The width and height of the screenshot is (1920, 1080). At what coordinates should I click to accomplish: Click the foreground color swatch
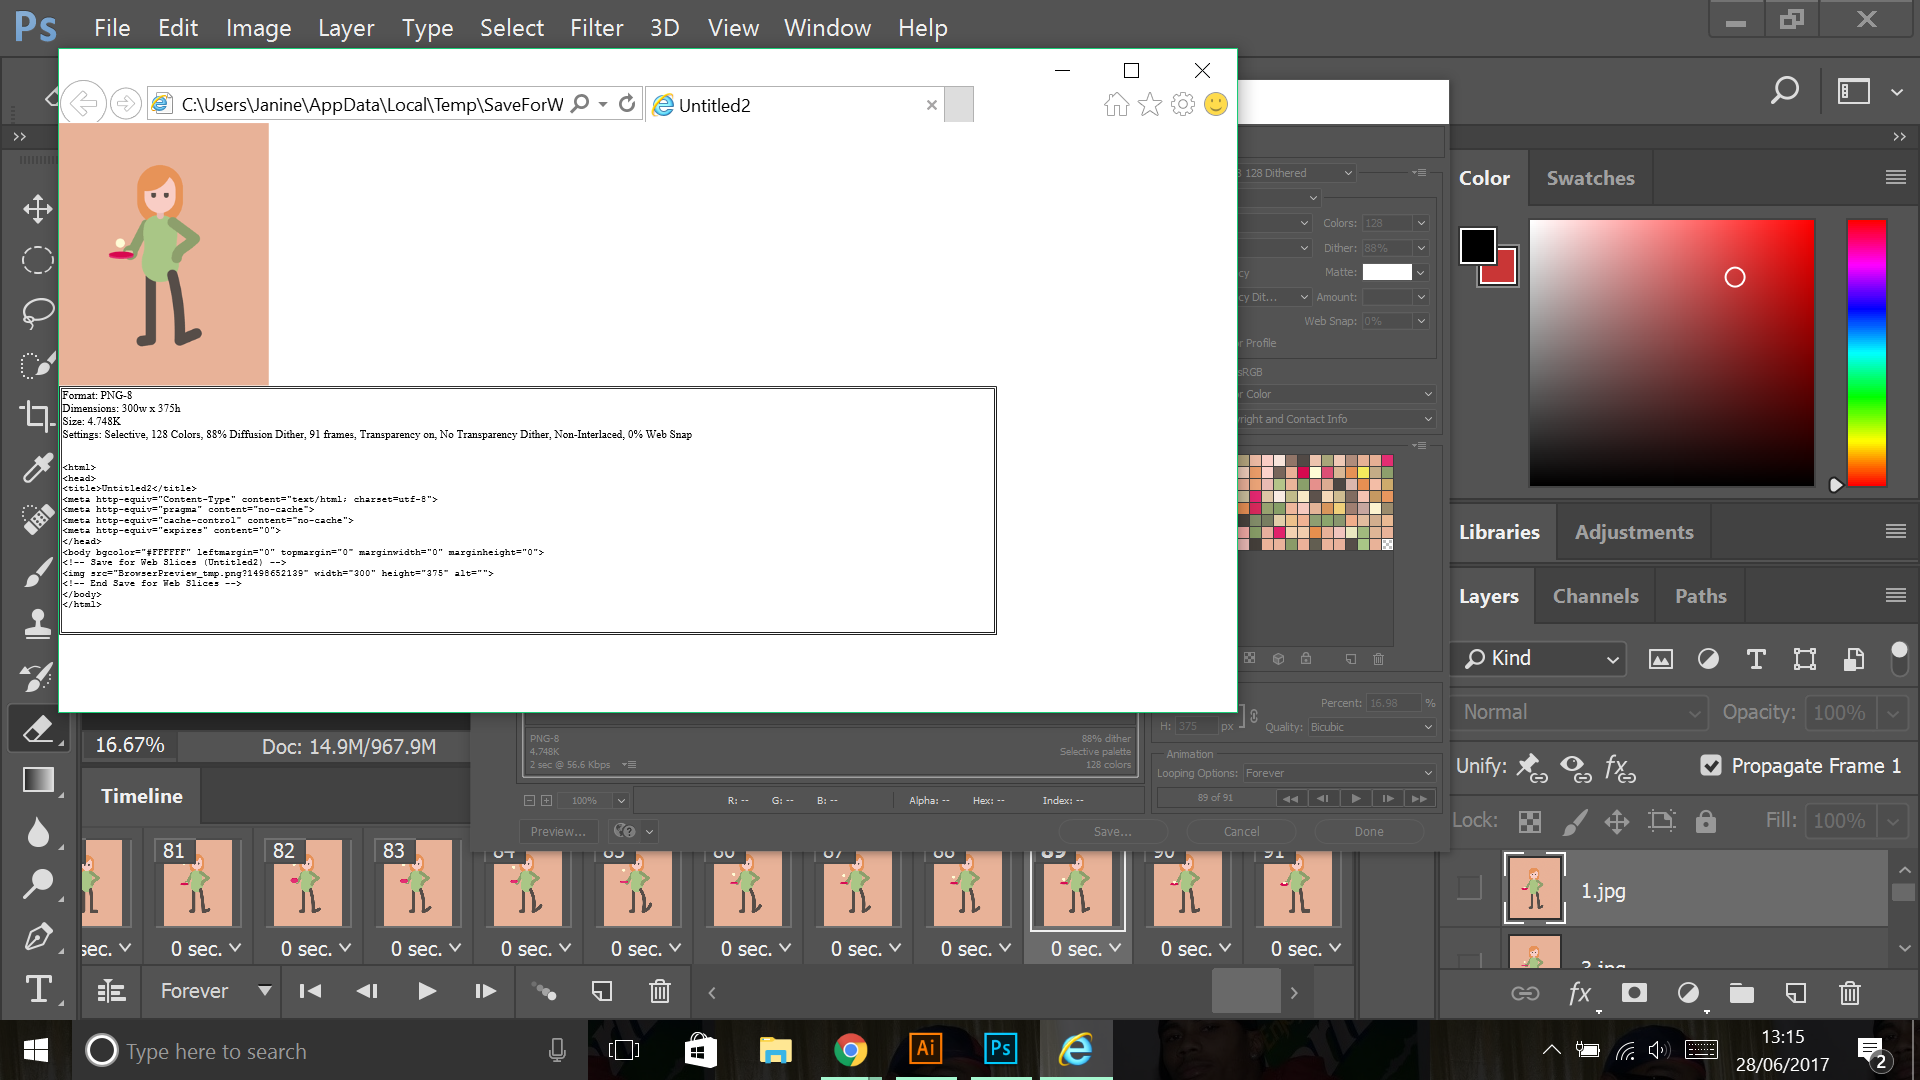(x=1477, y=245)
